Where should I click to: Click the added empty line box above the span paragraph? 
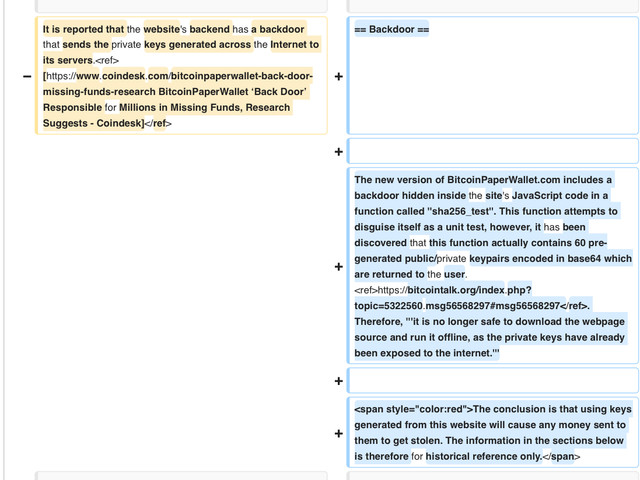[493, 381]
